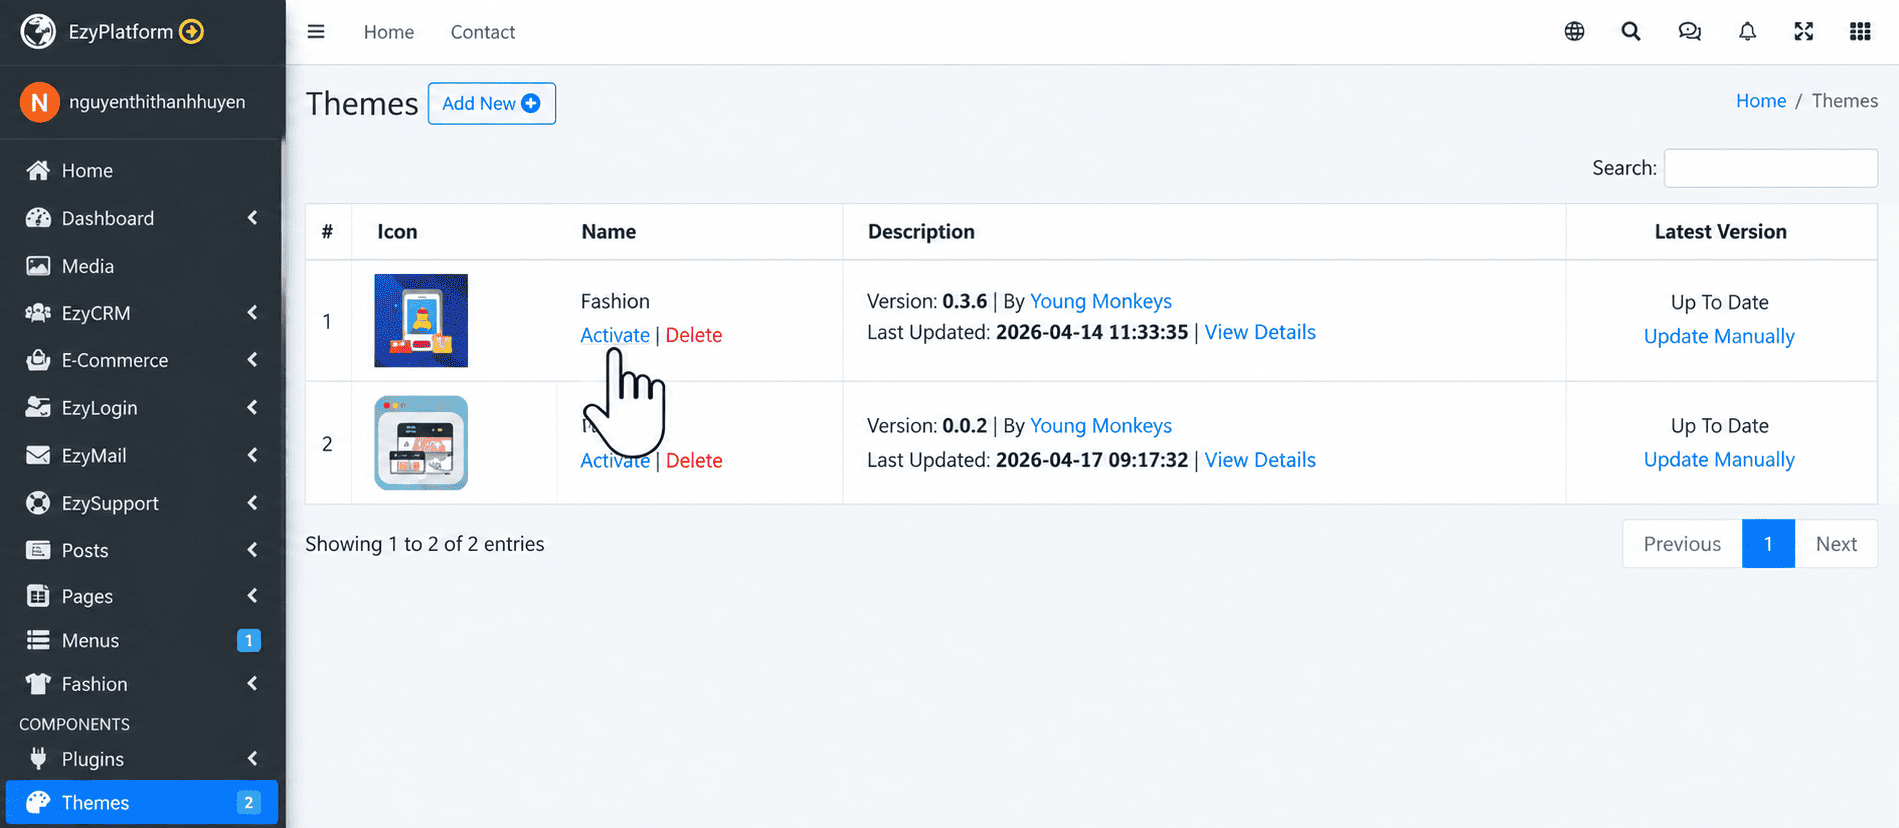Image resolution: width=1899 pixels, height=828 pixels.
Task: View Details of the version 0.0.2 theme
Action: pyautogui.click(x=1260, y=460)
